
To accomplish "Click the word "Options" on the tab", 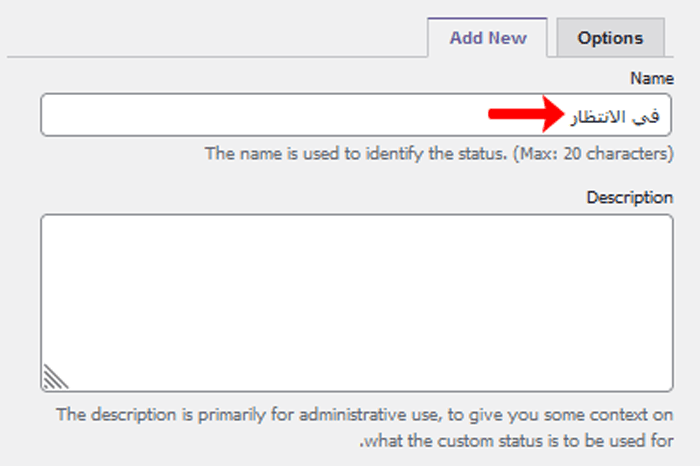I will (610, 38).
